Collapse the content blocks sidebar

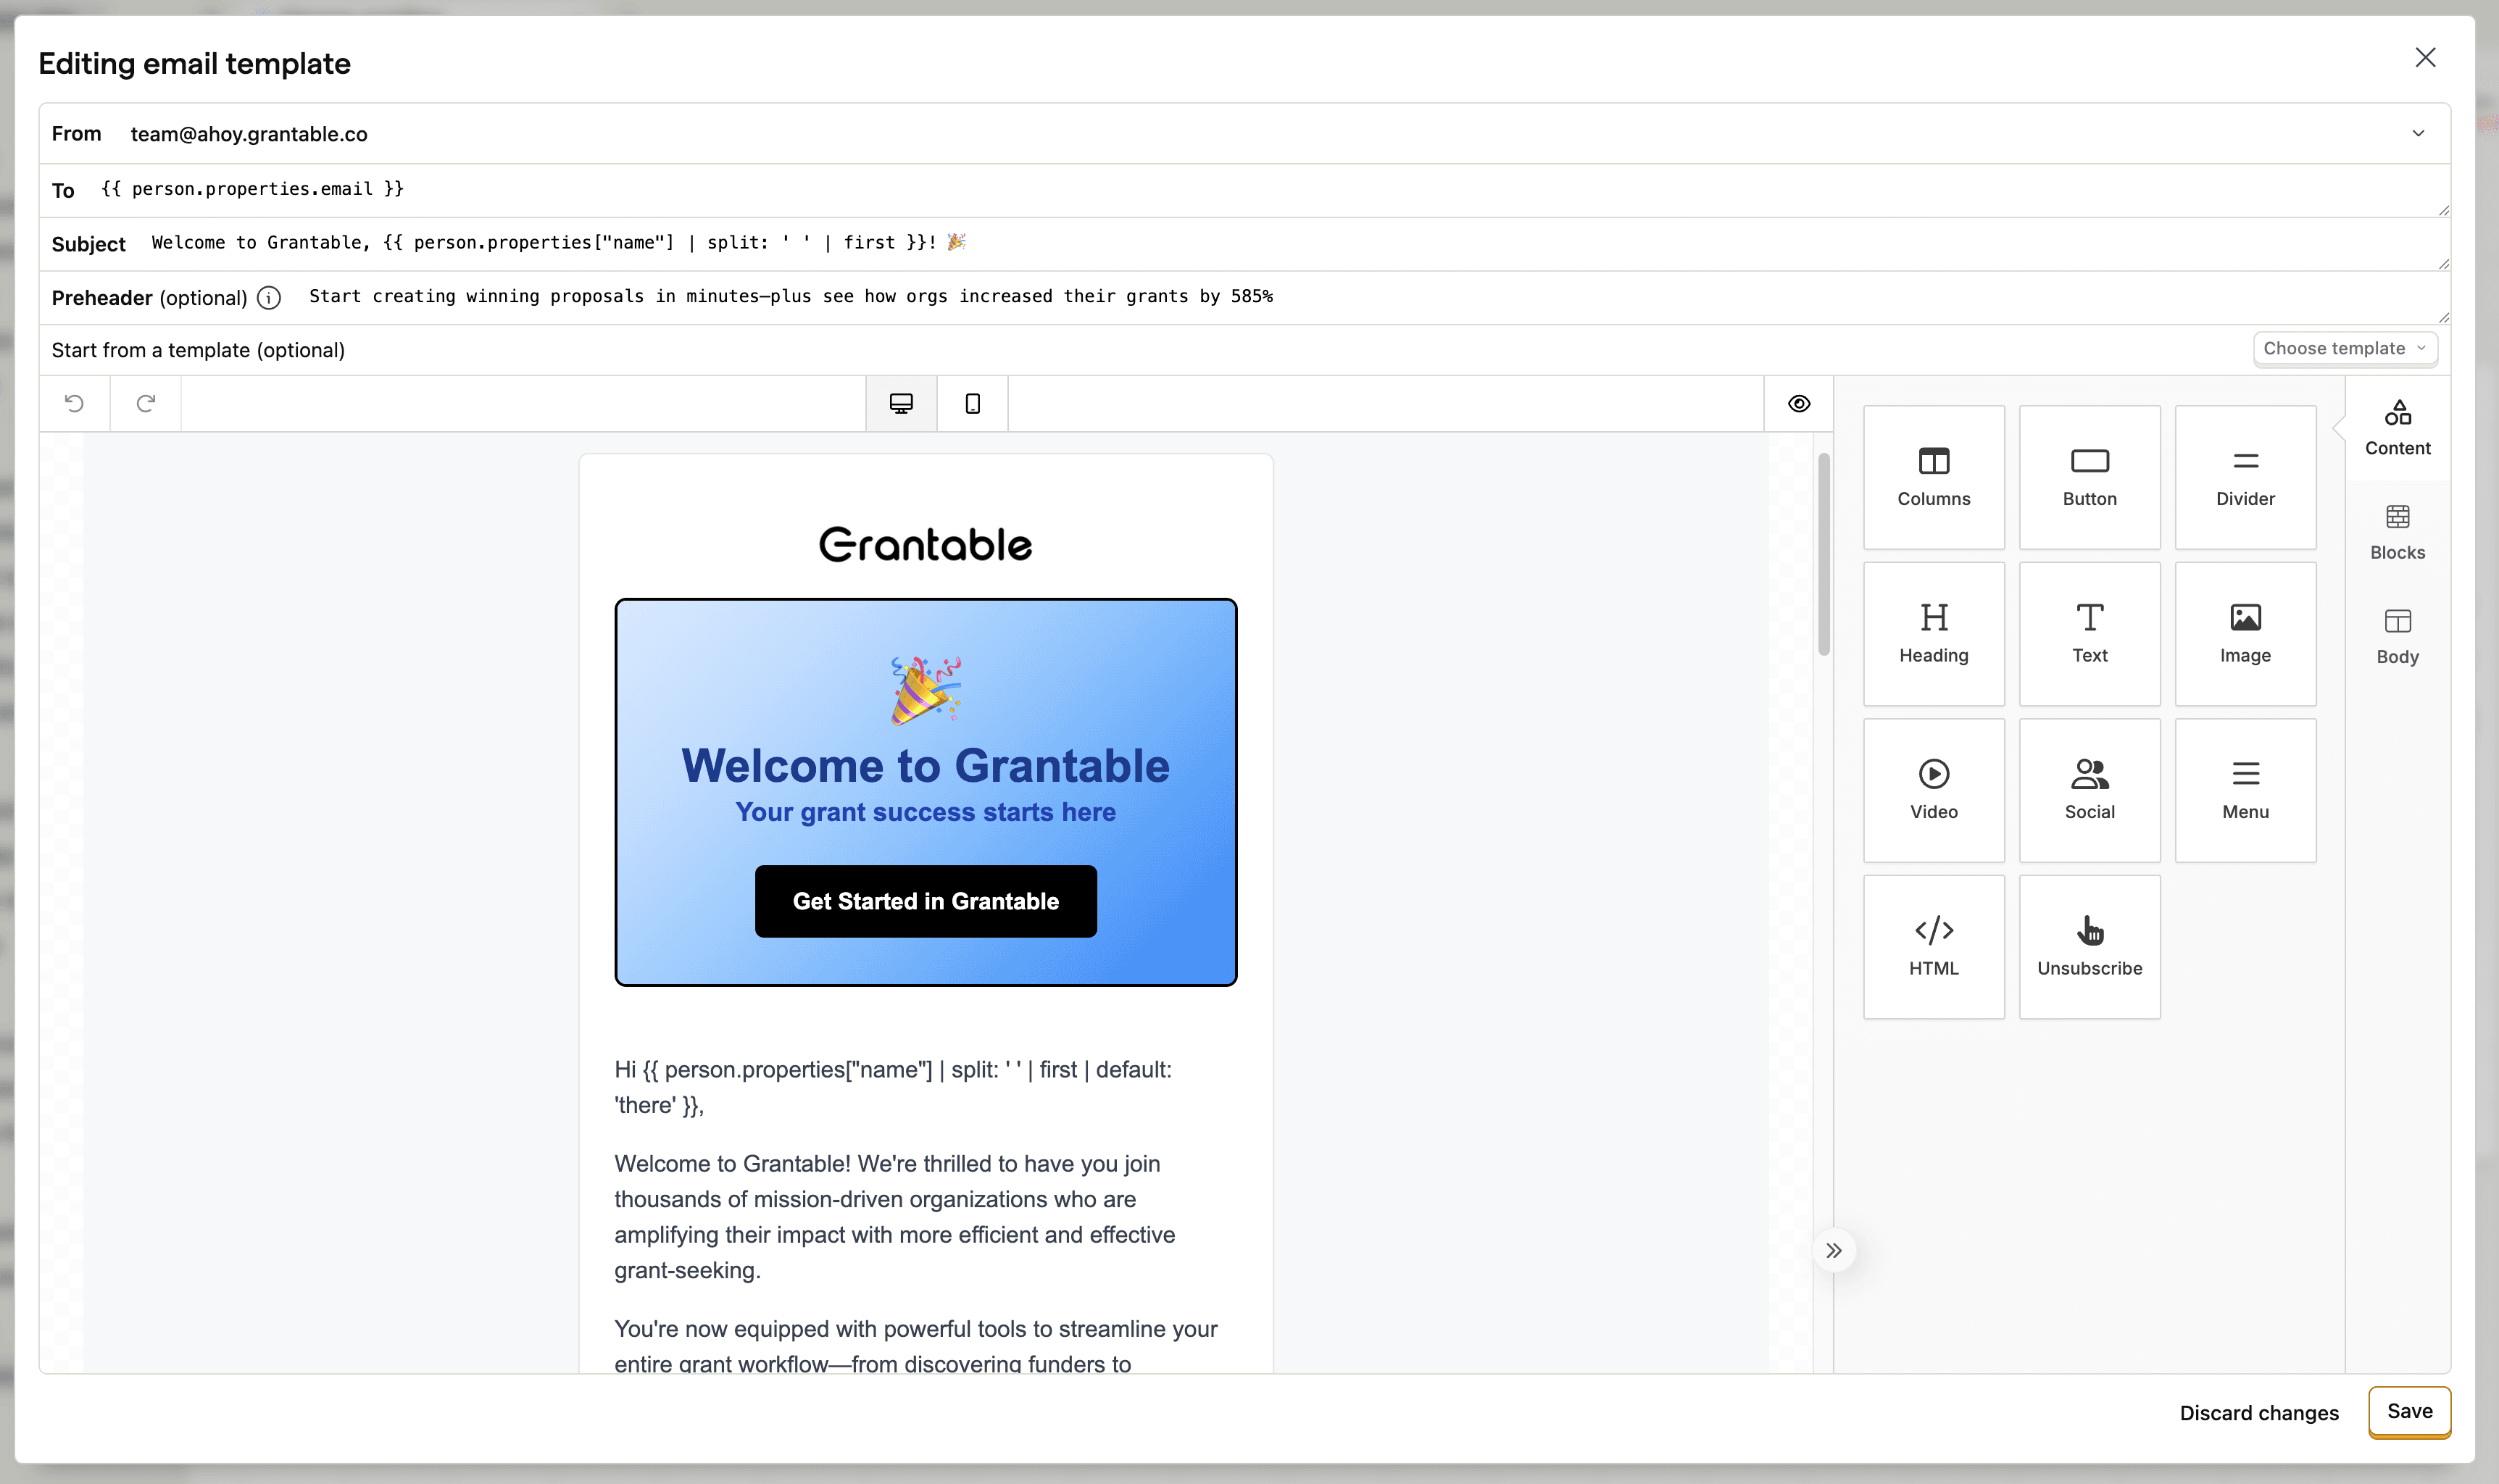coord(1833,1249)
